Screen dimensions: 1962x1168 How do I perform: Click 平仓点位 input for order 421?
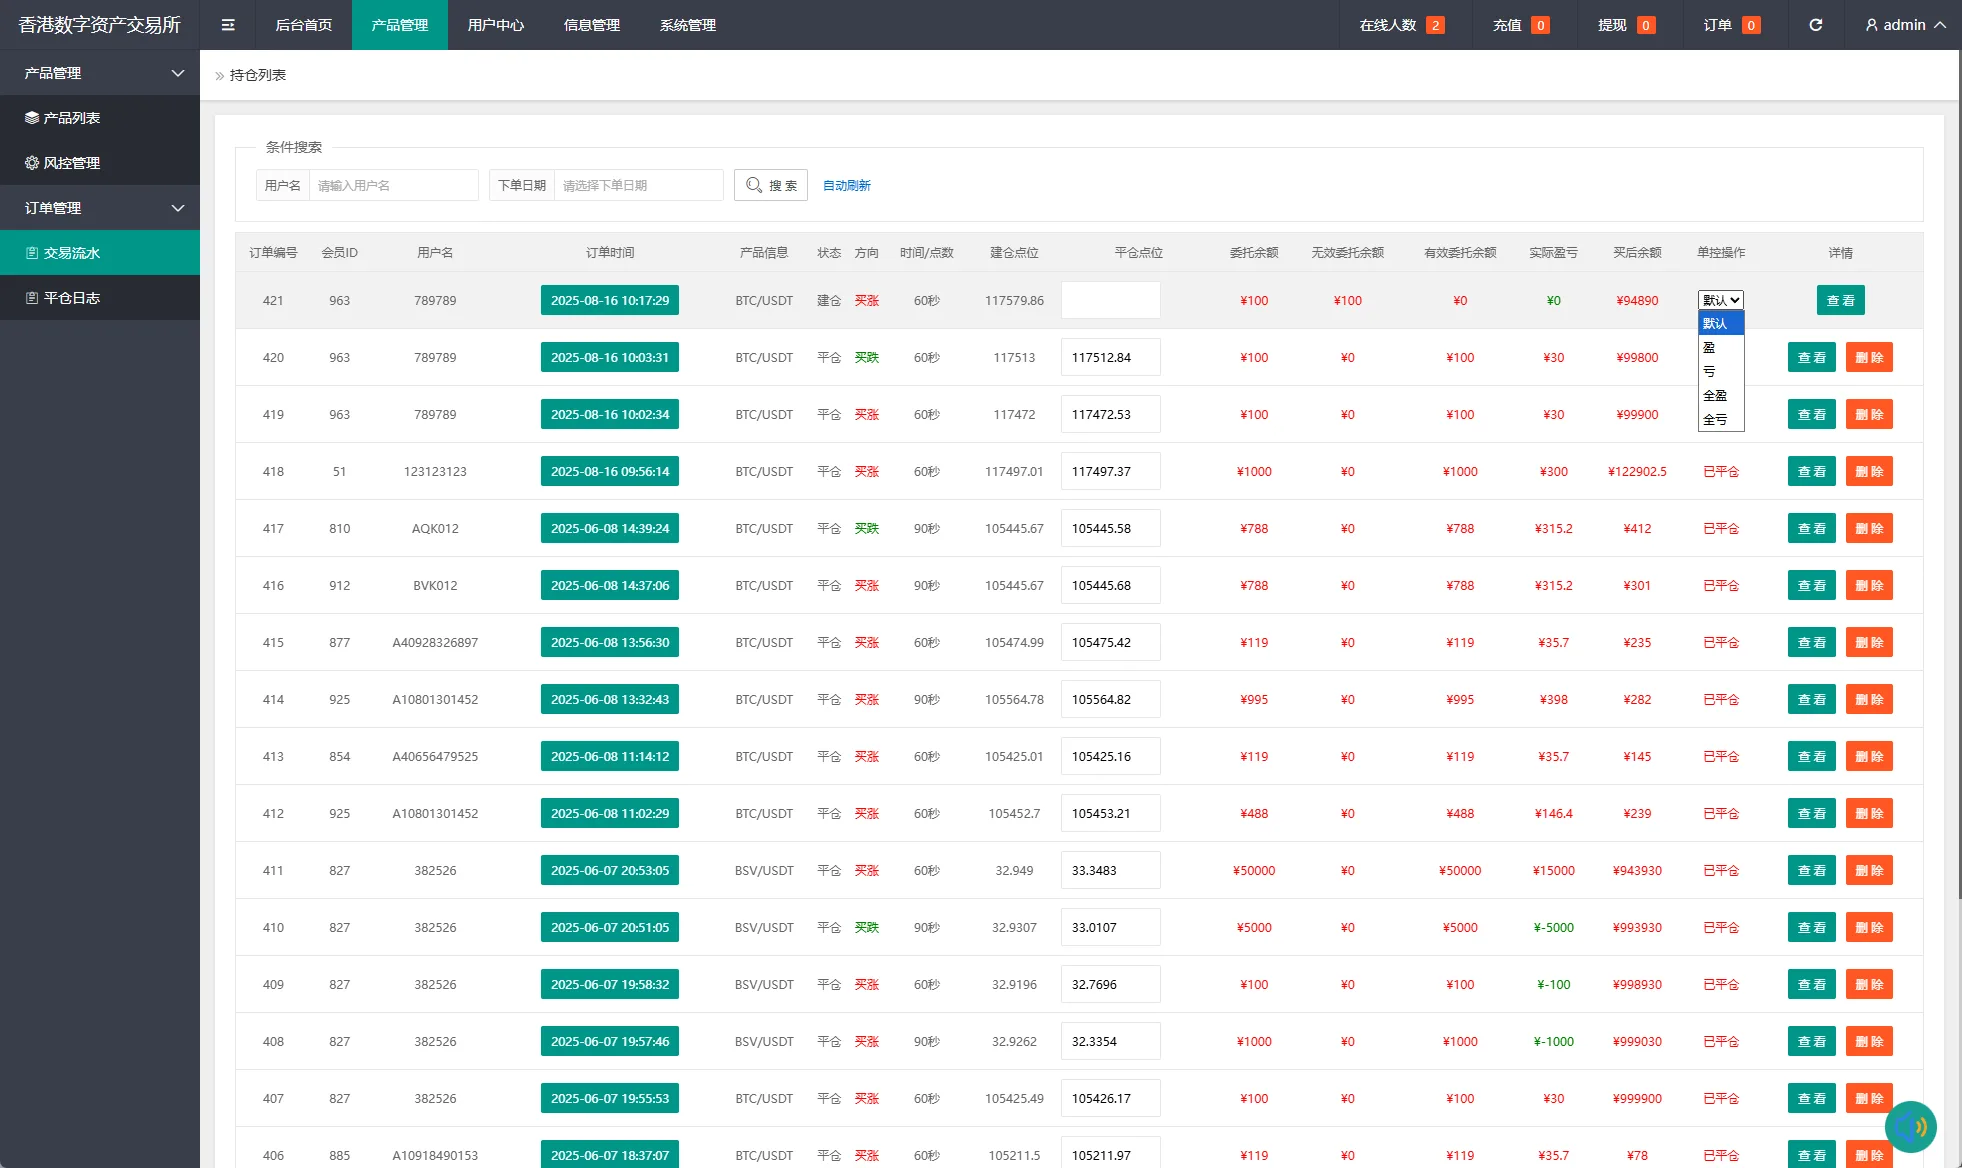click(1110, 300)
